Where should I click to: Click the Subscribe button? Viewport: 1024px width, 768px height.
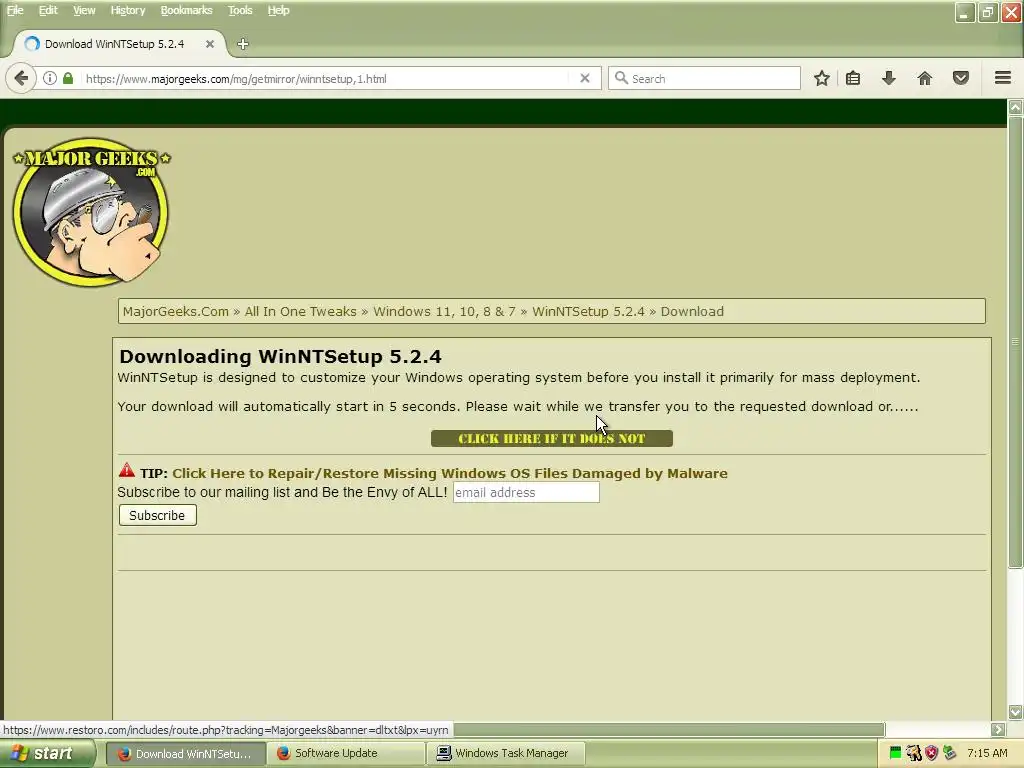pos(157,515)
